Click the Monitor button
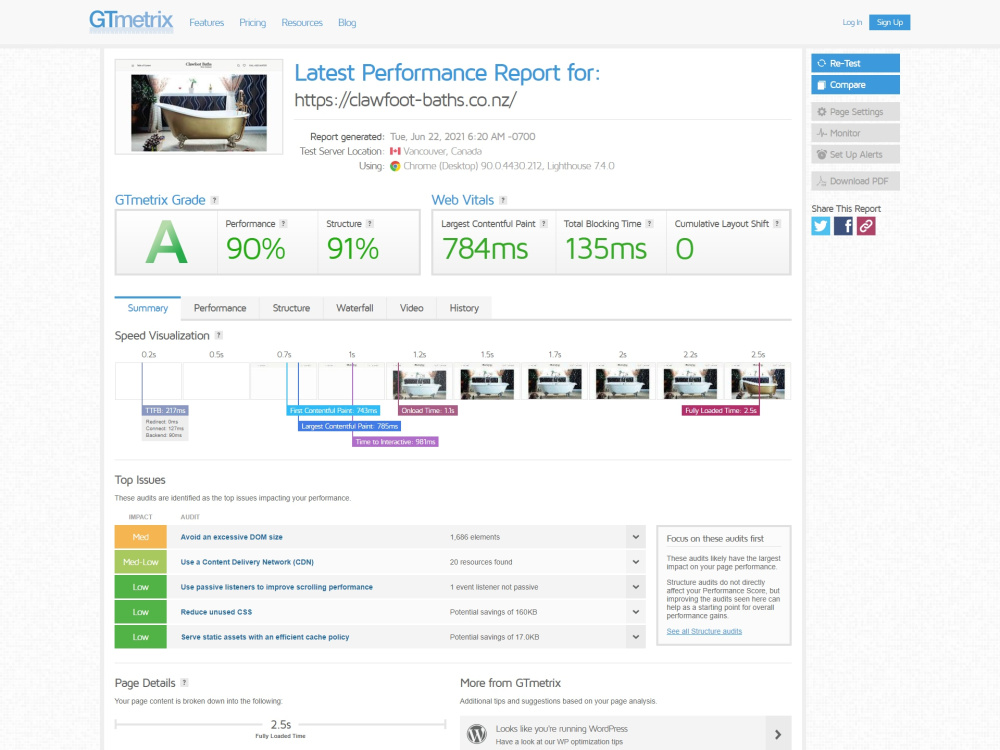 tap(855, 133)
